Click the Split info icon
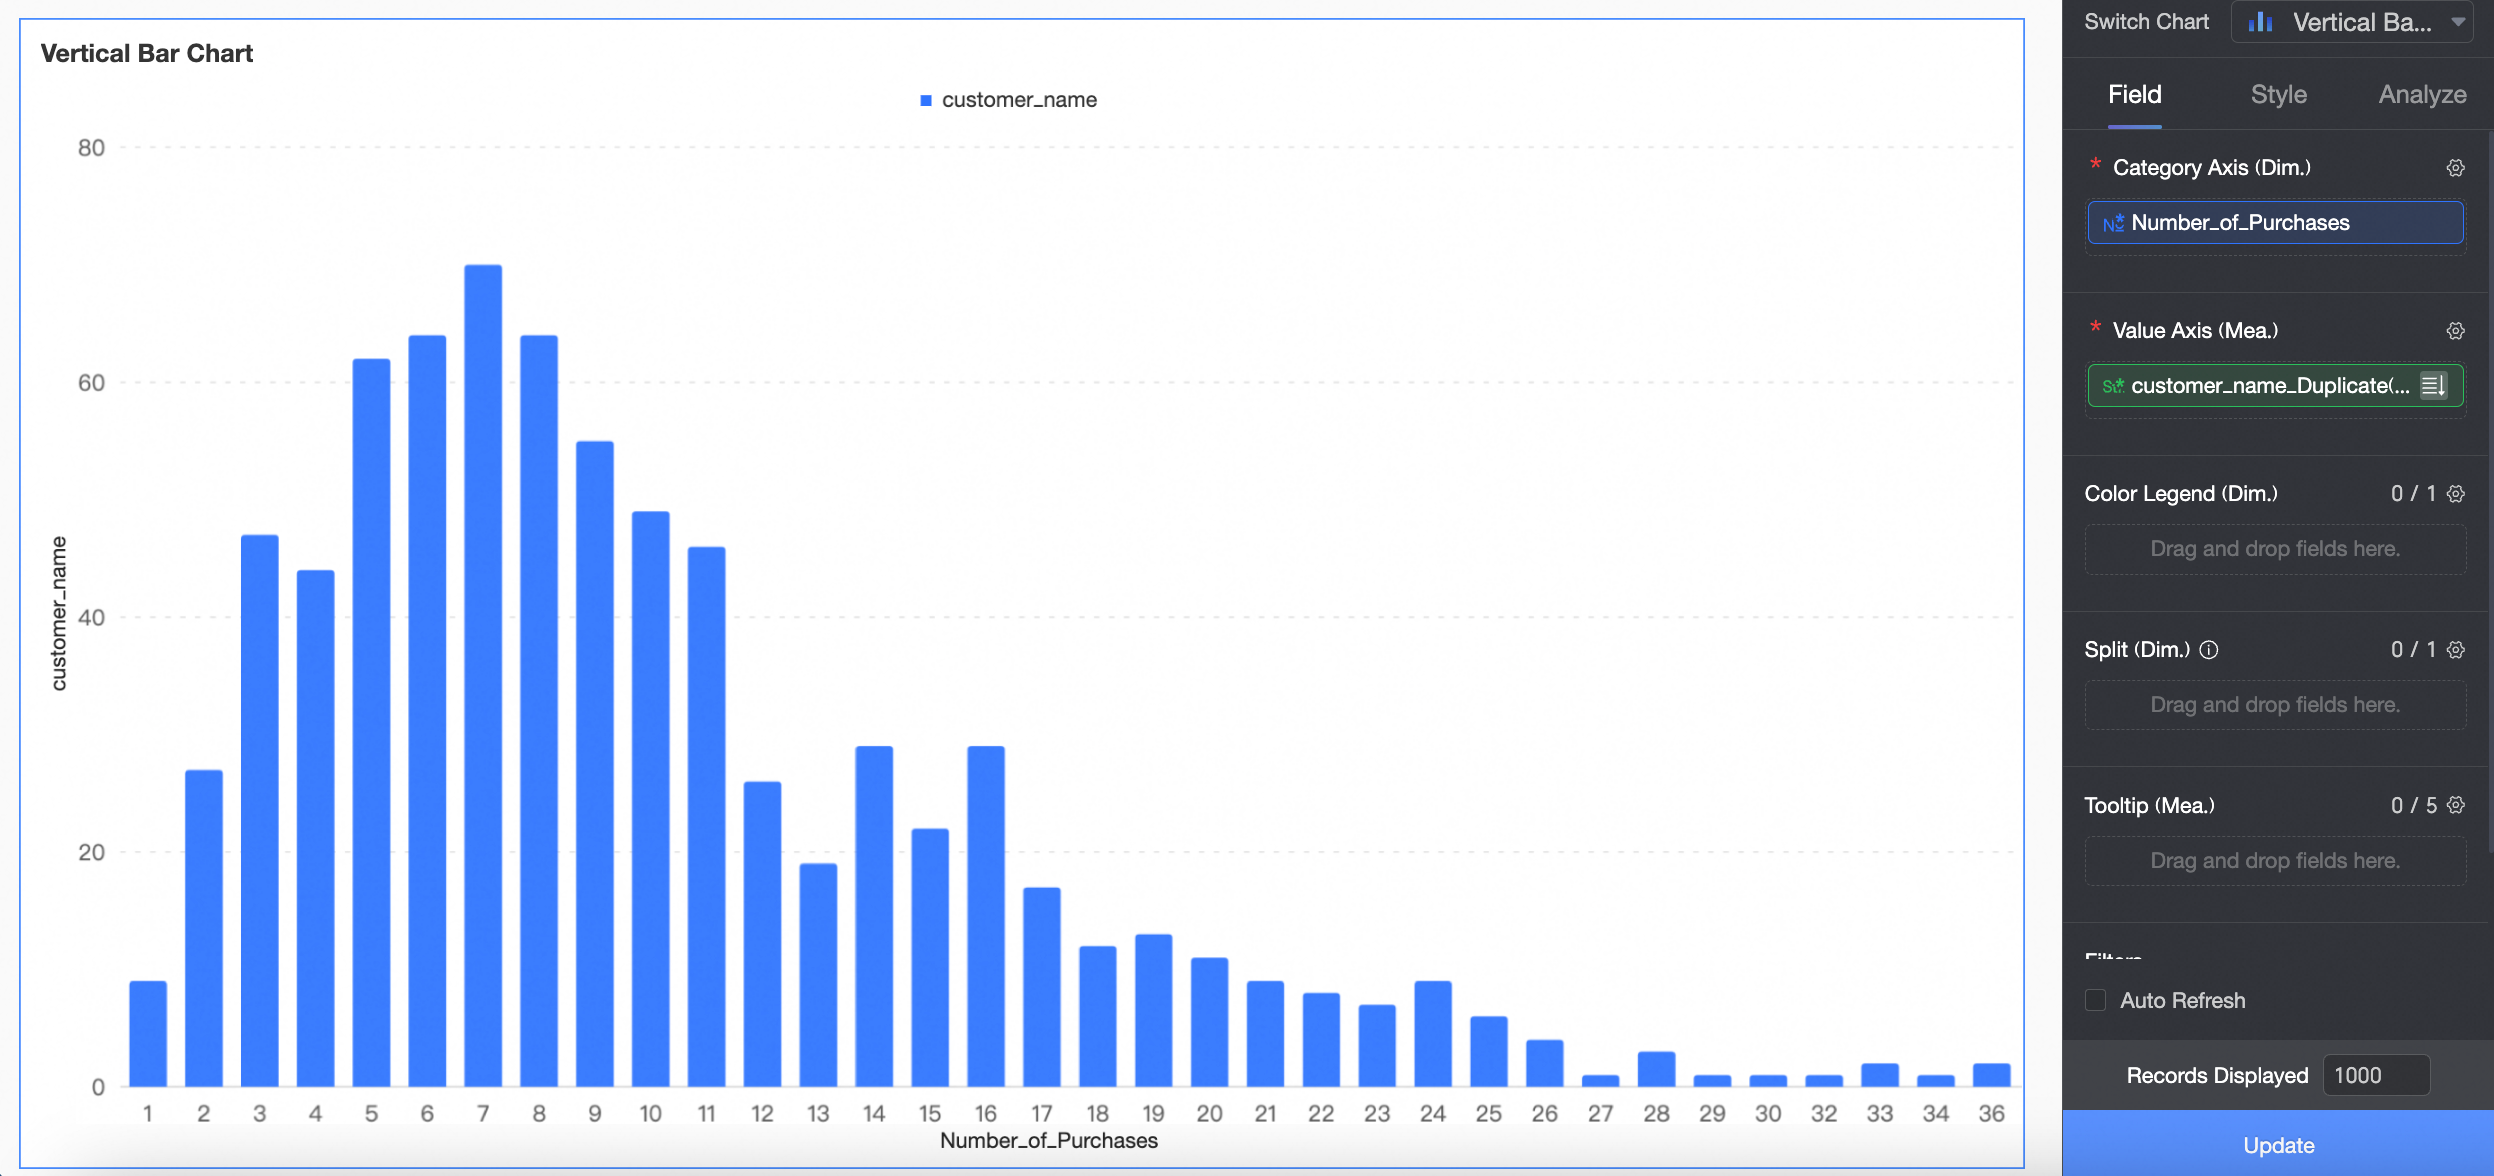2494x1176 pixels. tap(2209, 650)
